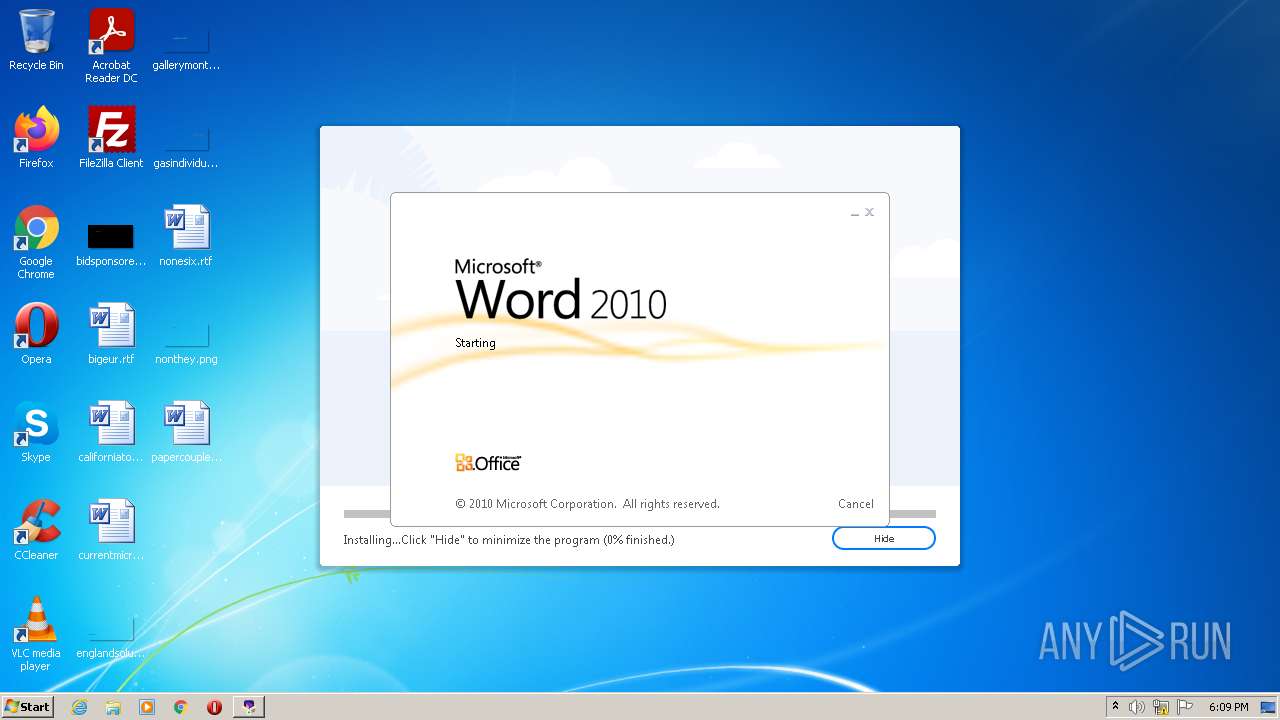
Task: Open the Recycle Bin desktop icon
Action: 36,40
